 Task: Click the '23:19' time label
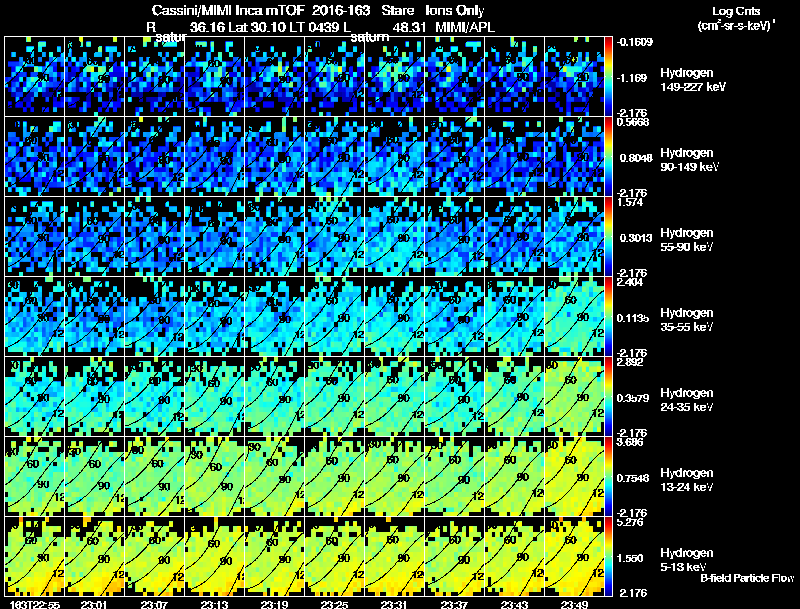coord(274,604)
